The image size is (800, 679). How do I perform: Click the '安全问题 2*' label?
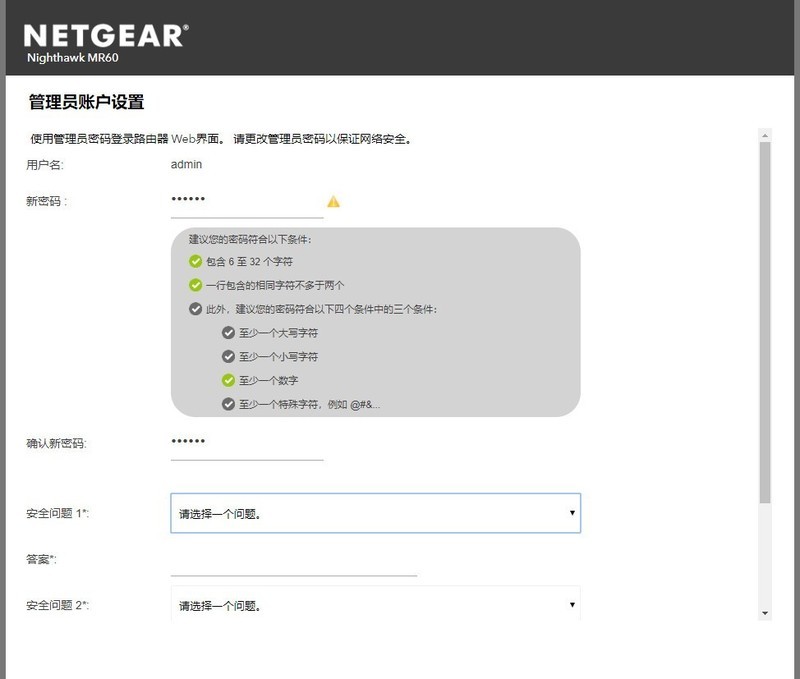[x=57, y=605]
